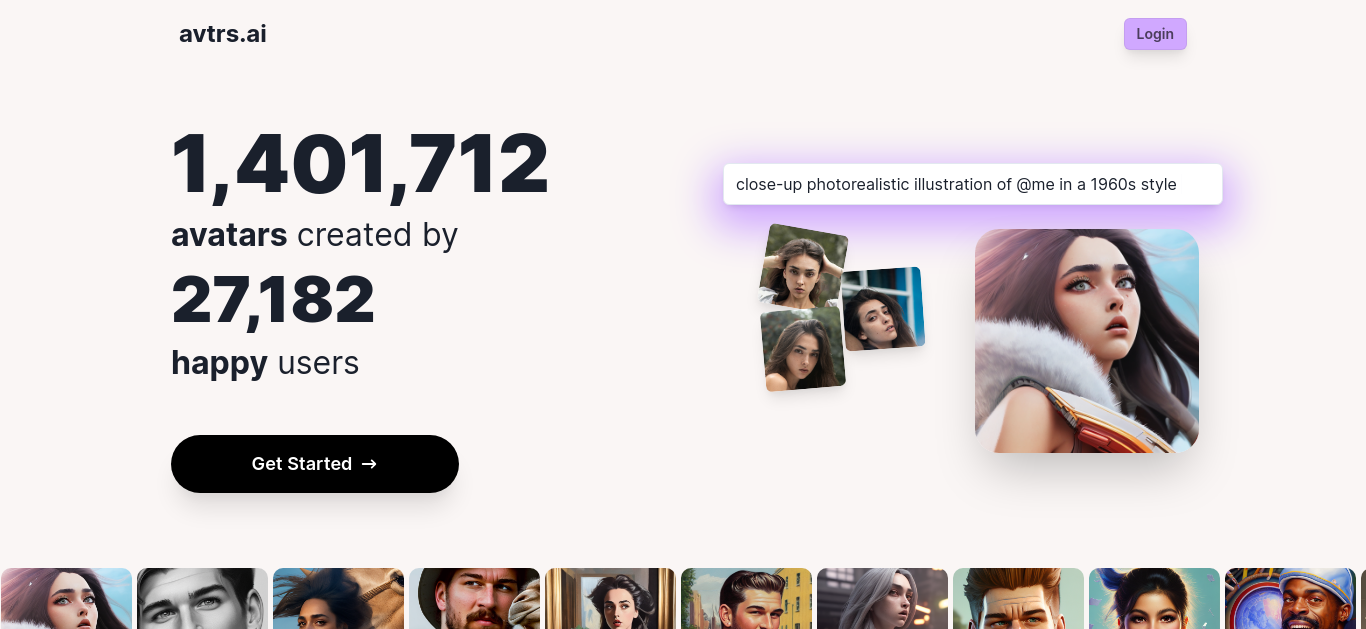Open the black-and-white man gallery avatar
Screen dimensions: 1366x629
tap(202, 598)
